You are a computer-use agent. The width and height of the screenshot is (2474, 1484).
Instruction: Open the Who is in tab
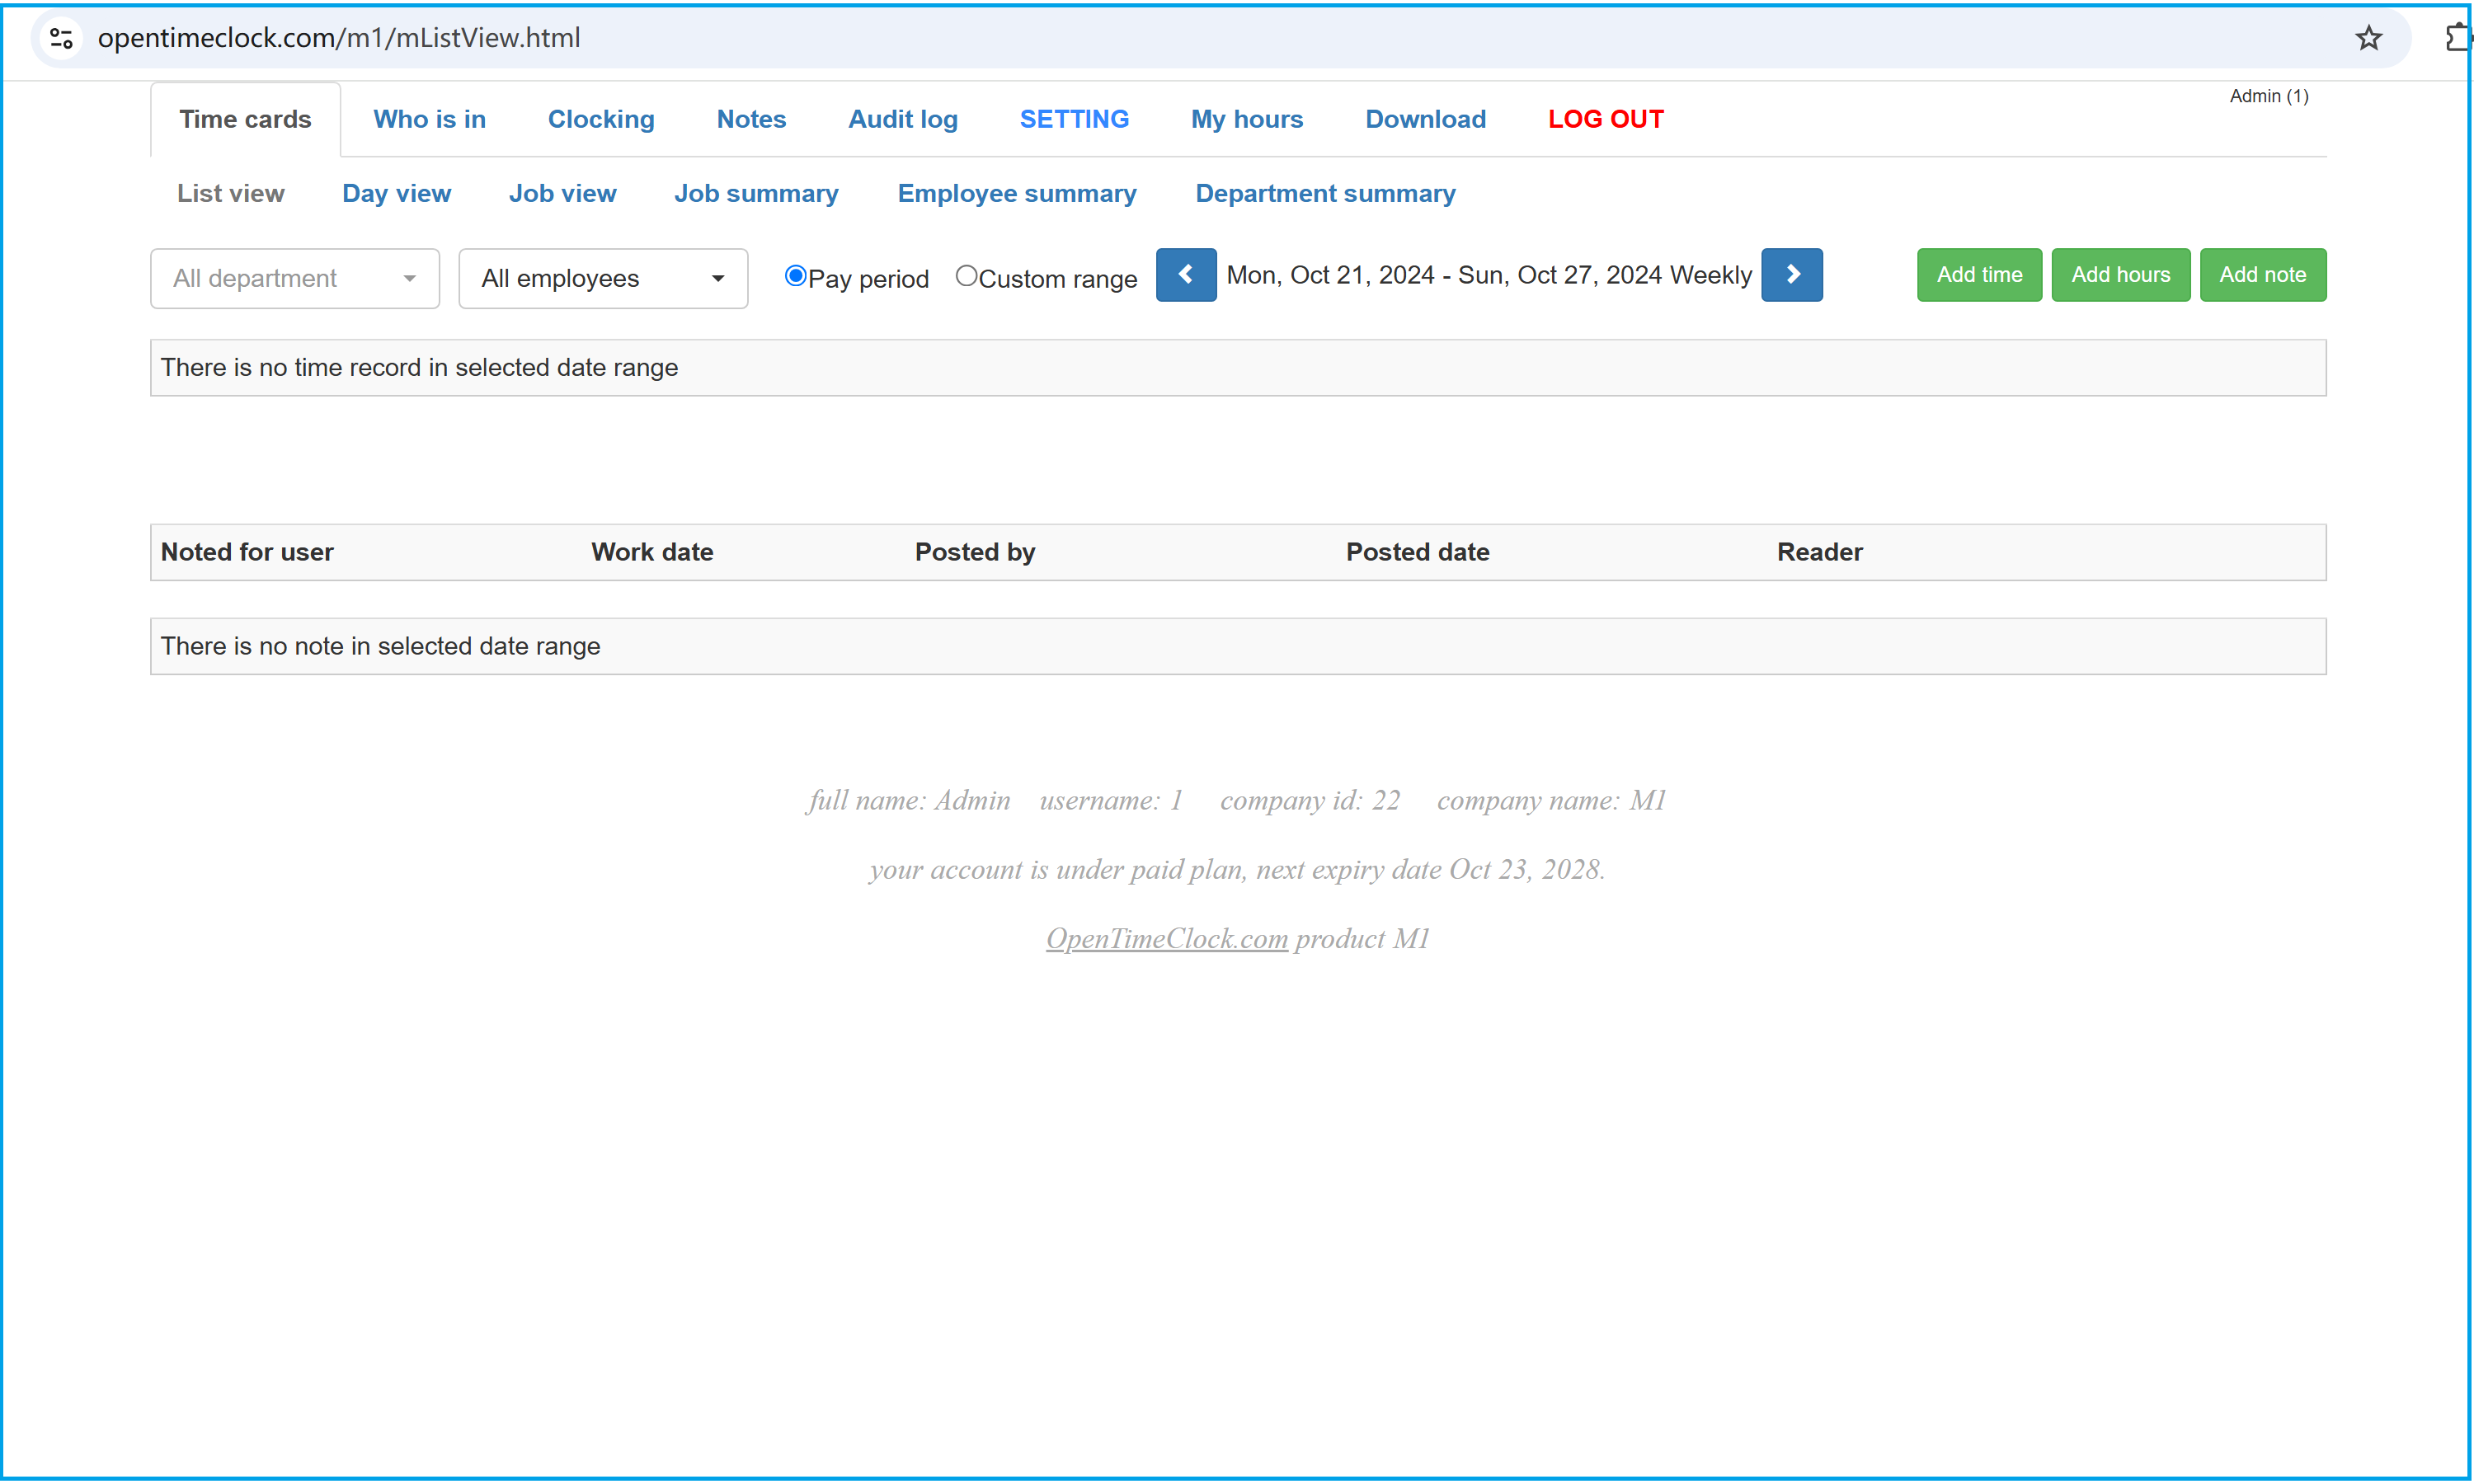coord(429,119)
